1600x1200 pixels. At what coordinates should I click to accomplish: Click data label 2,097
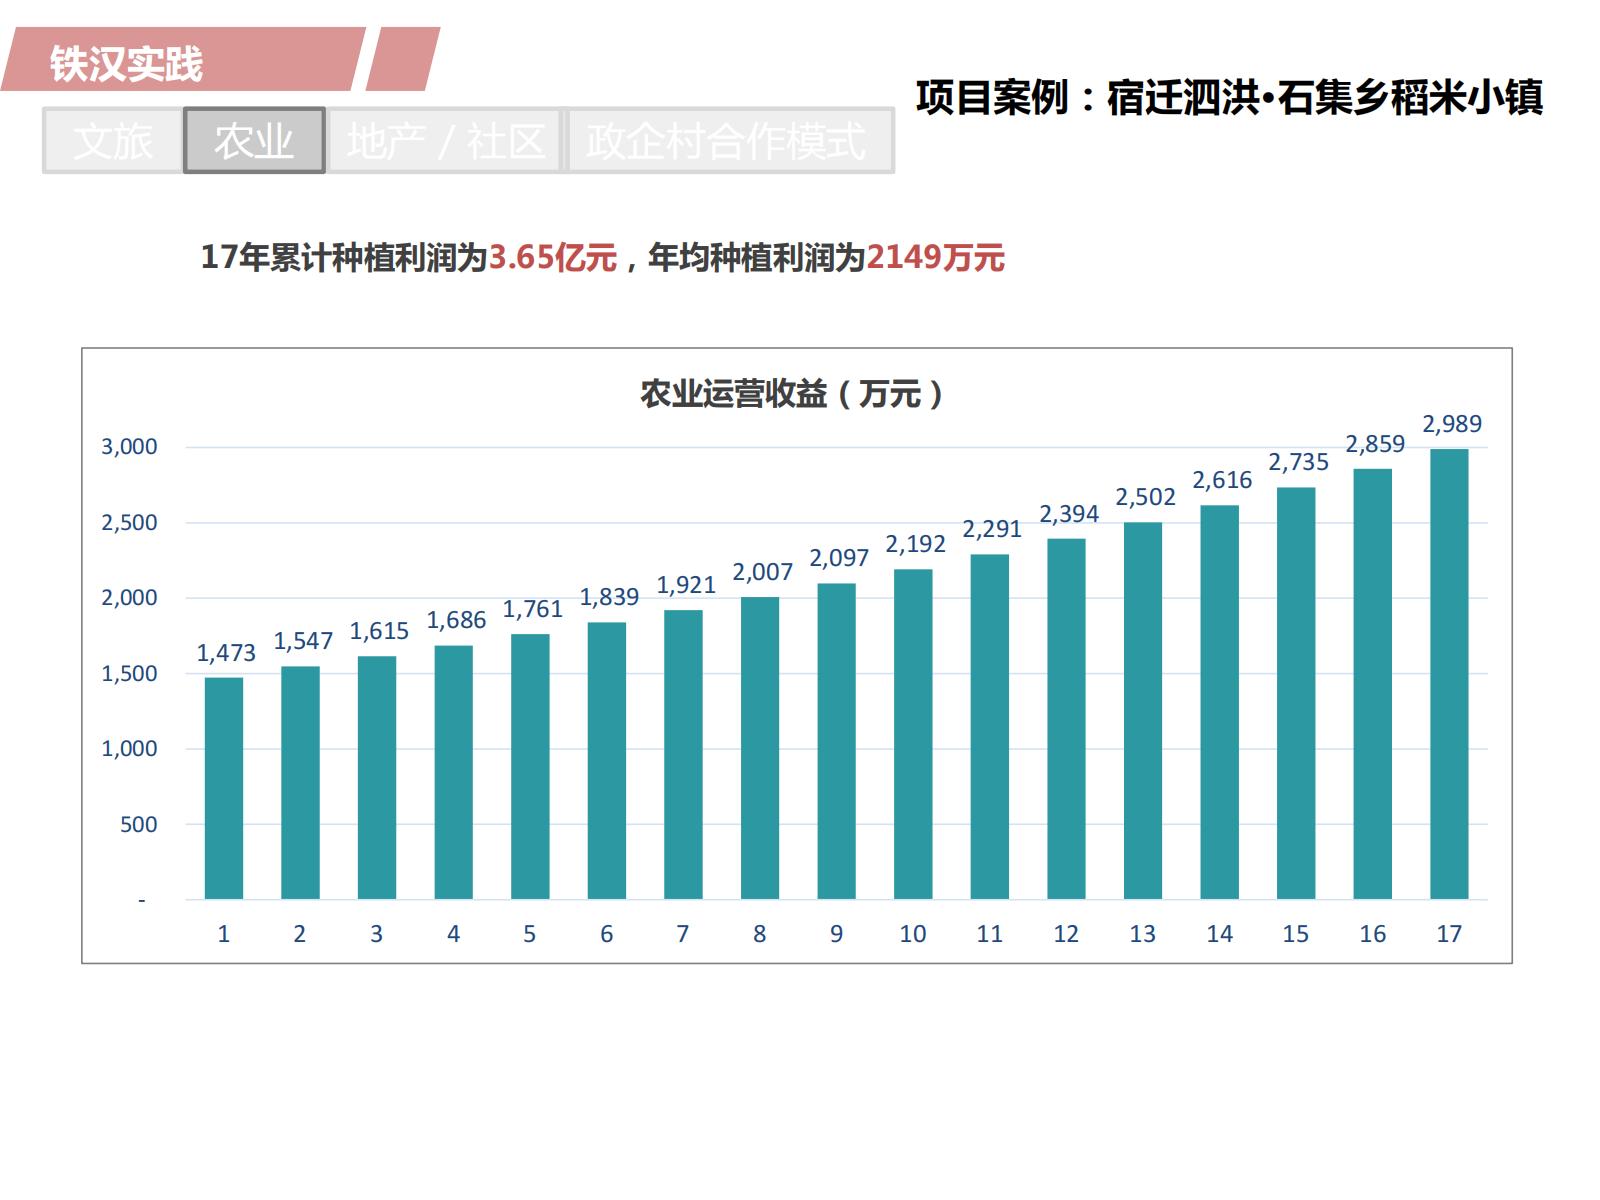pos(839,558)
